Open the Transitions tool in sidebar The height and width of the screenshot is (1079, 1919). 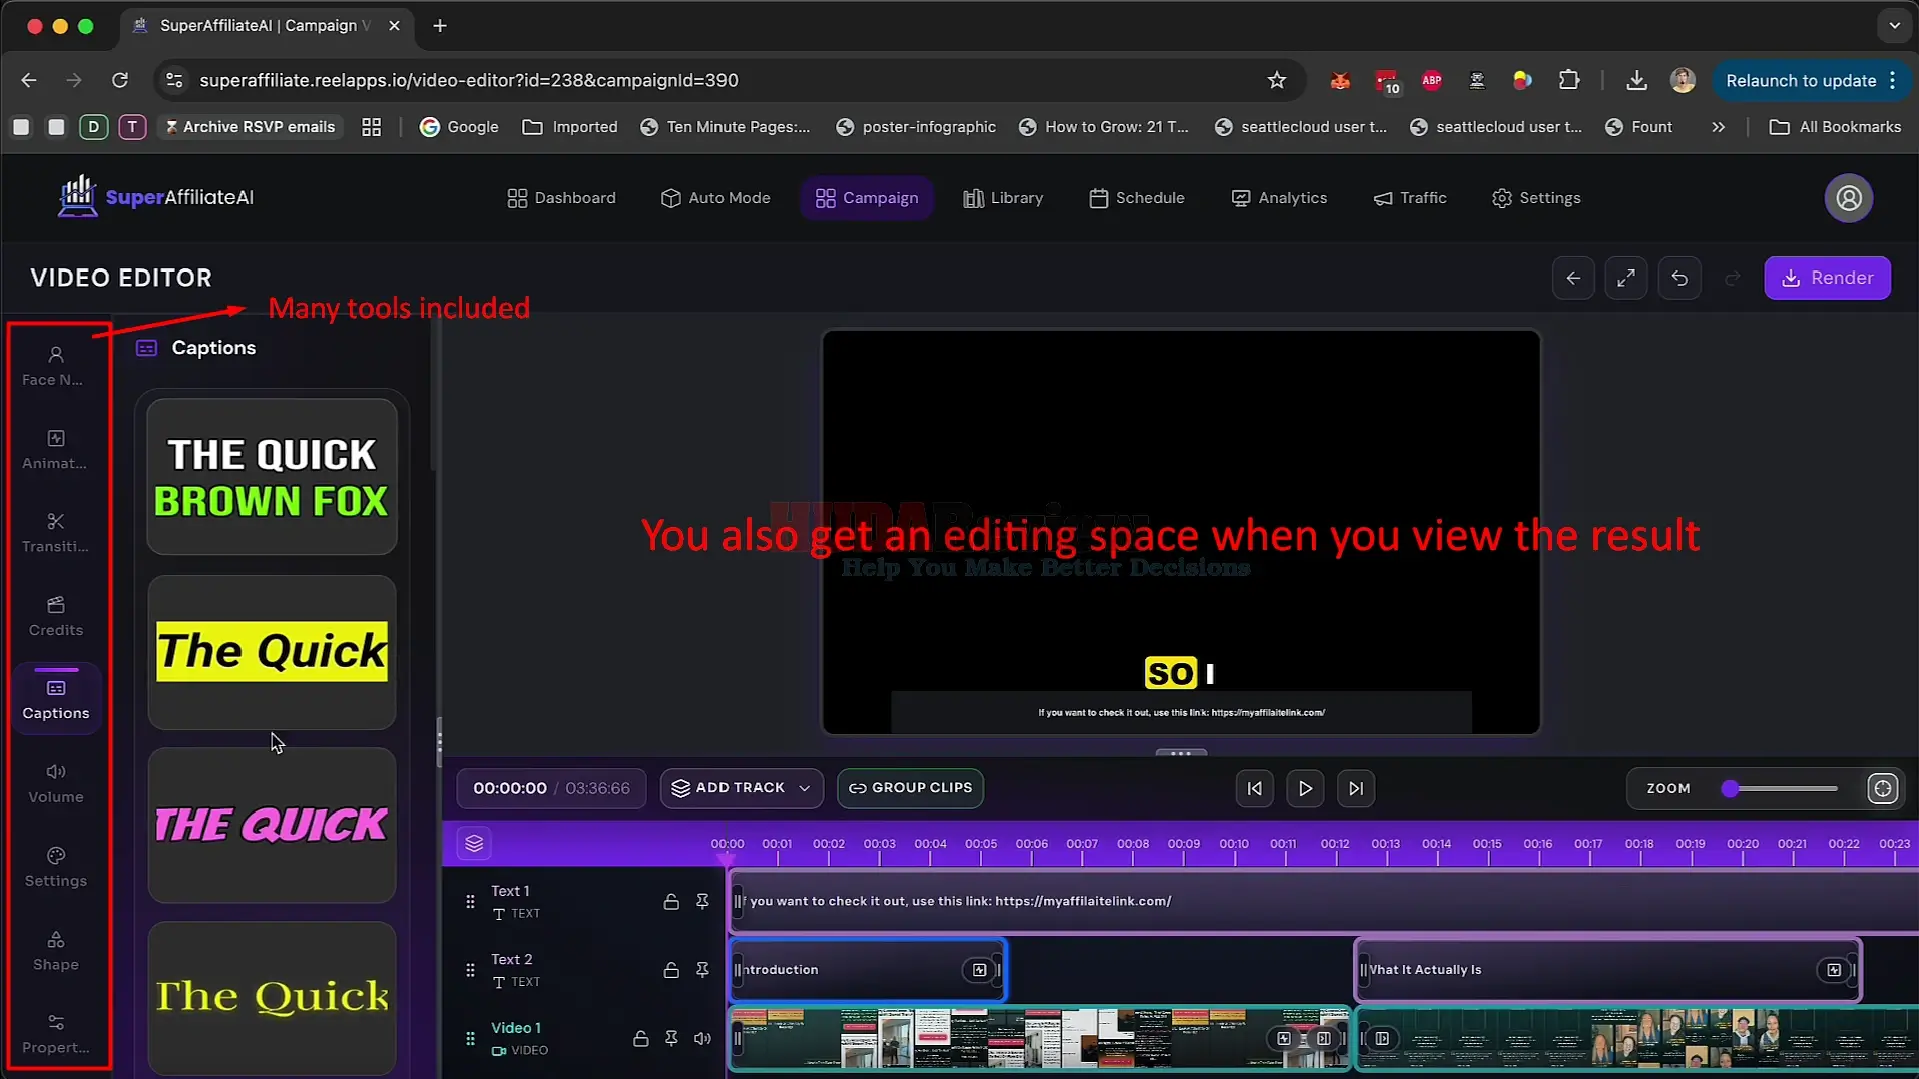tap(55, 533)
